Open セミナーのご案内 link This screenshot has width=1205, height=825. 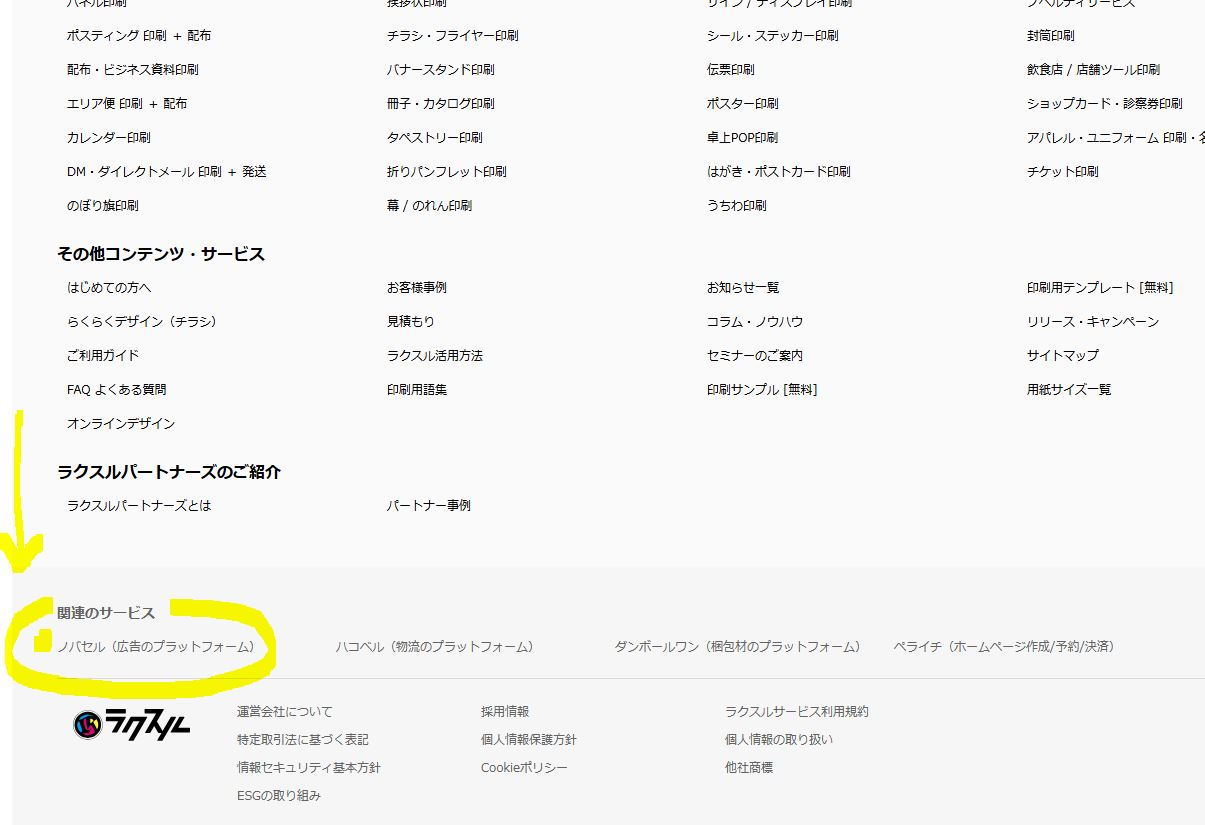755,356
